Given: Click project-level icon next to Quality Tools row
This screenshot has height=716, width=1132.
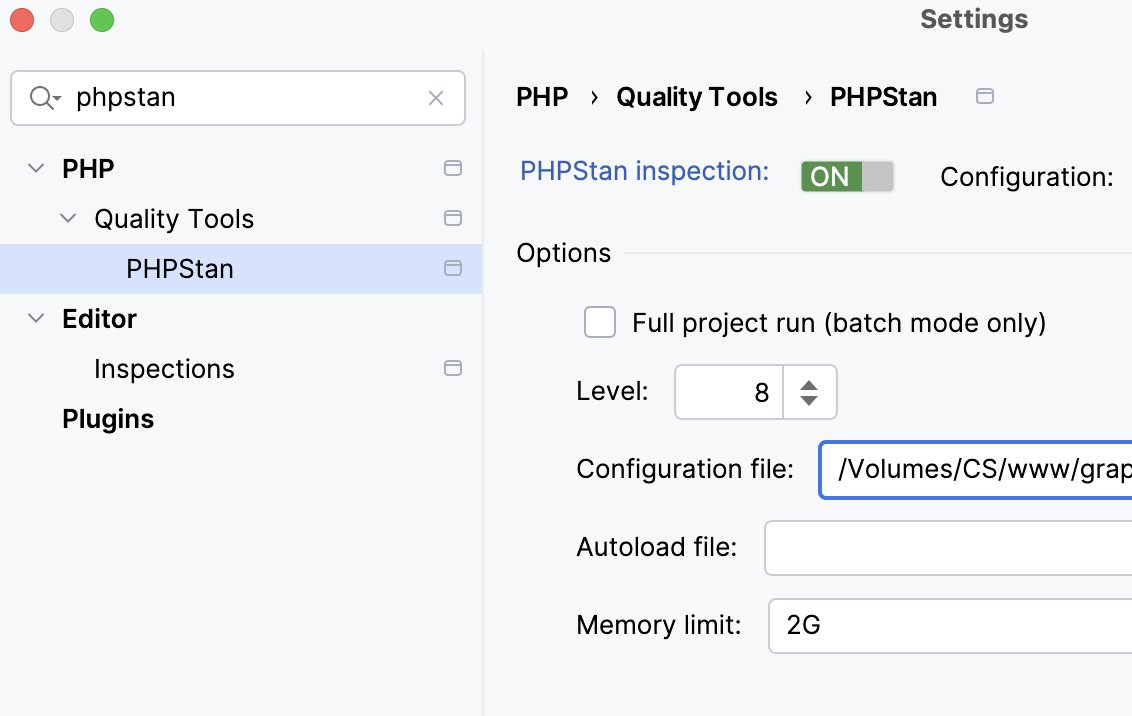Looking at the screenshot, I should [453, 218].
